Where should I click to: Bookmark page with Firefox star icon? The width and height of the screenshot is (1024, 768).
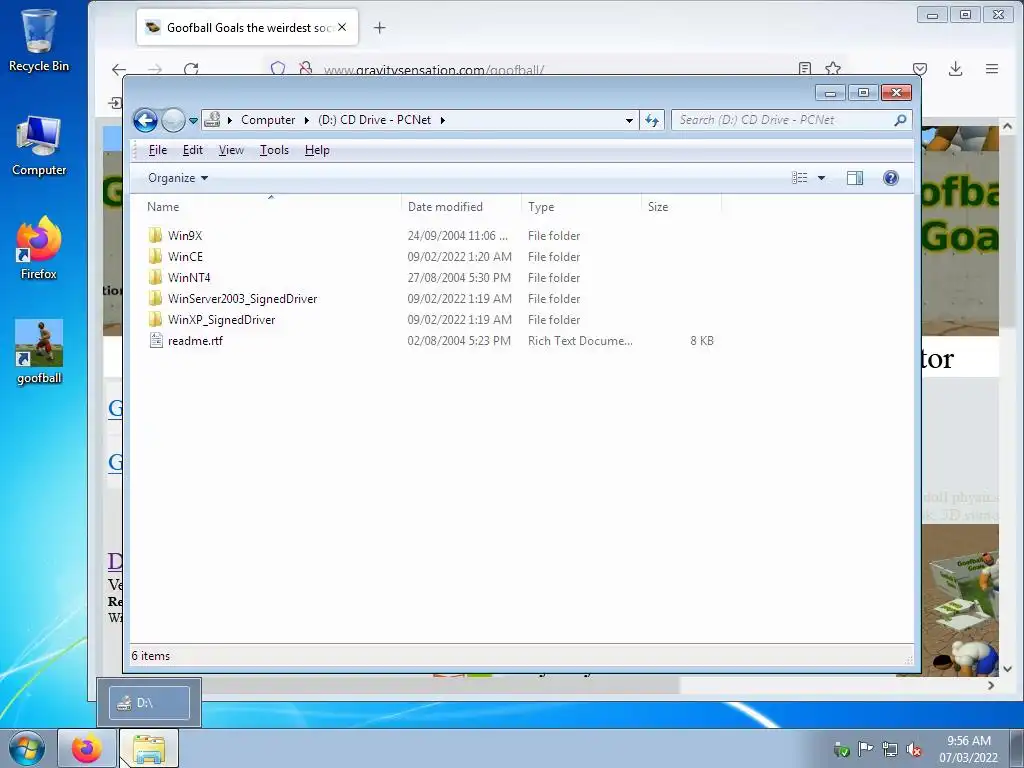(833, 69)
